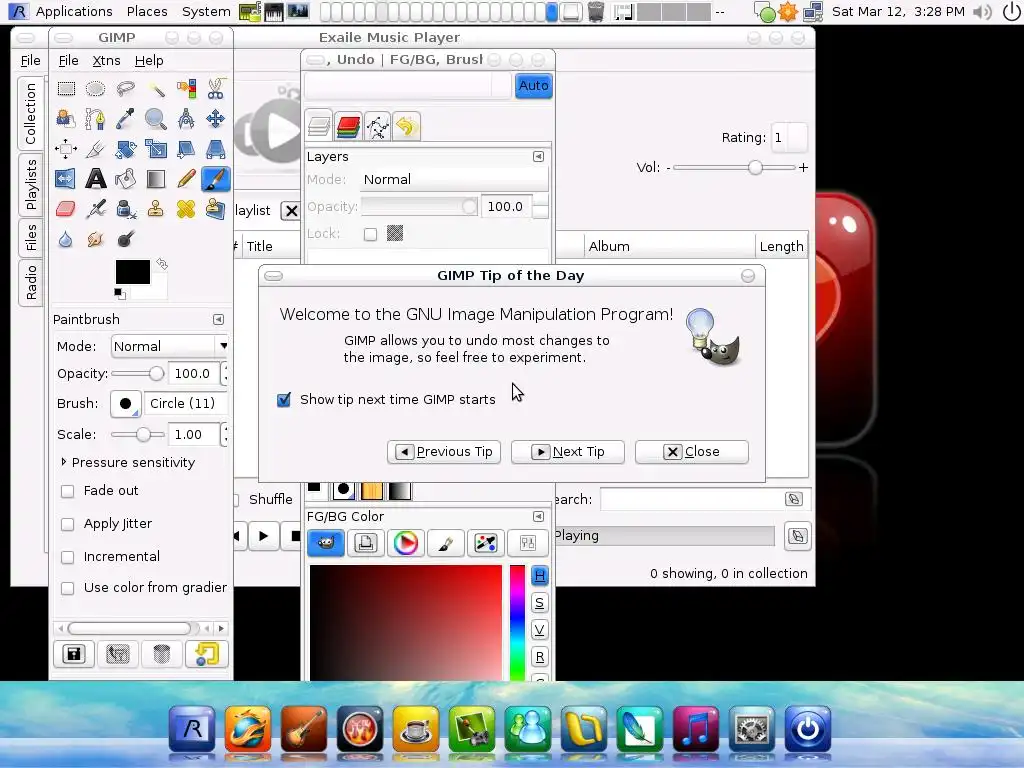Enable Fade out option
1024x768 pixels.
click(x=67, y=491)
